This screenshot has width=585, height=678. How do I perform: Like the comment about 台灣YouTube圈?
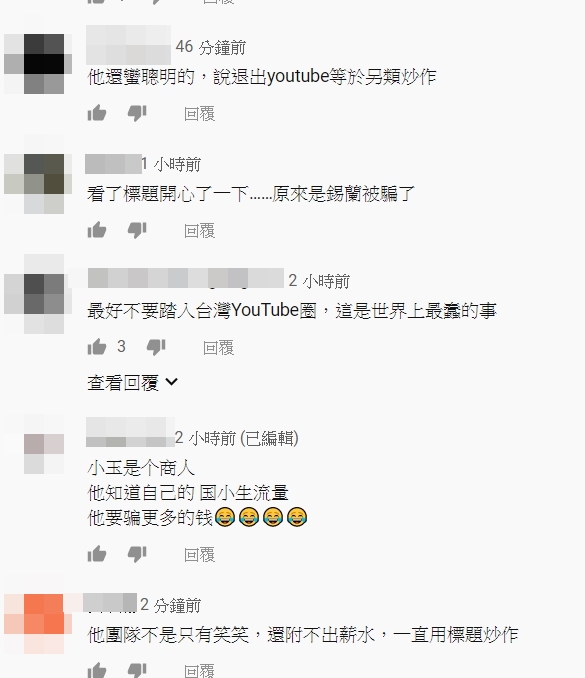pyautogui.click(x=97, y=347)
